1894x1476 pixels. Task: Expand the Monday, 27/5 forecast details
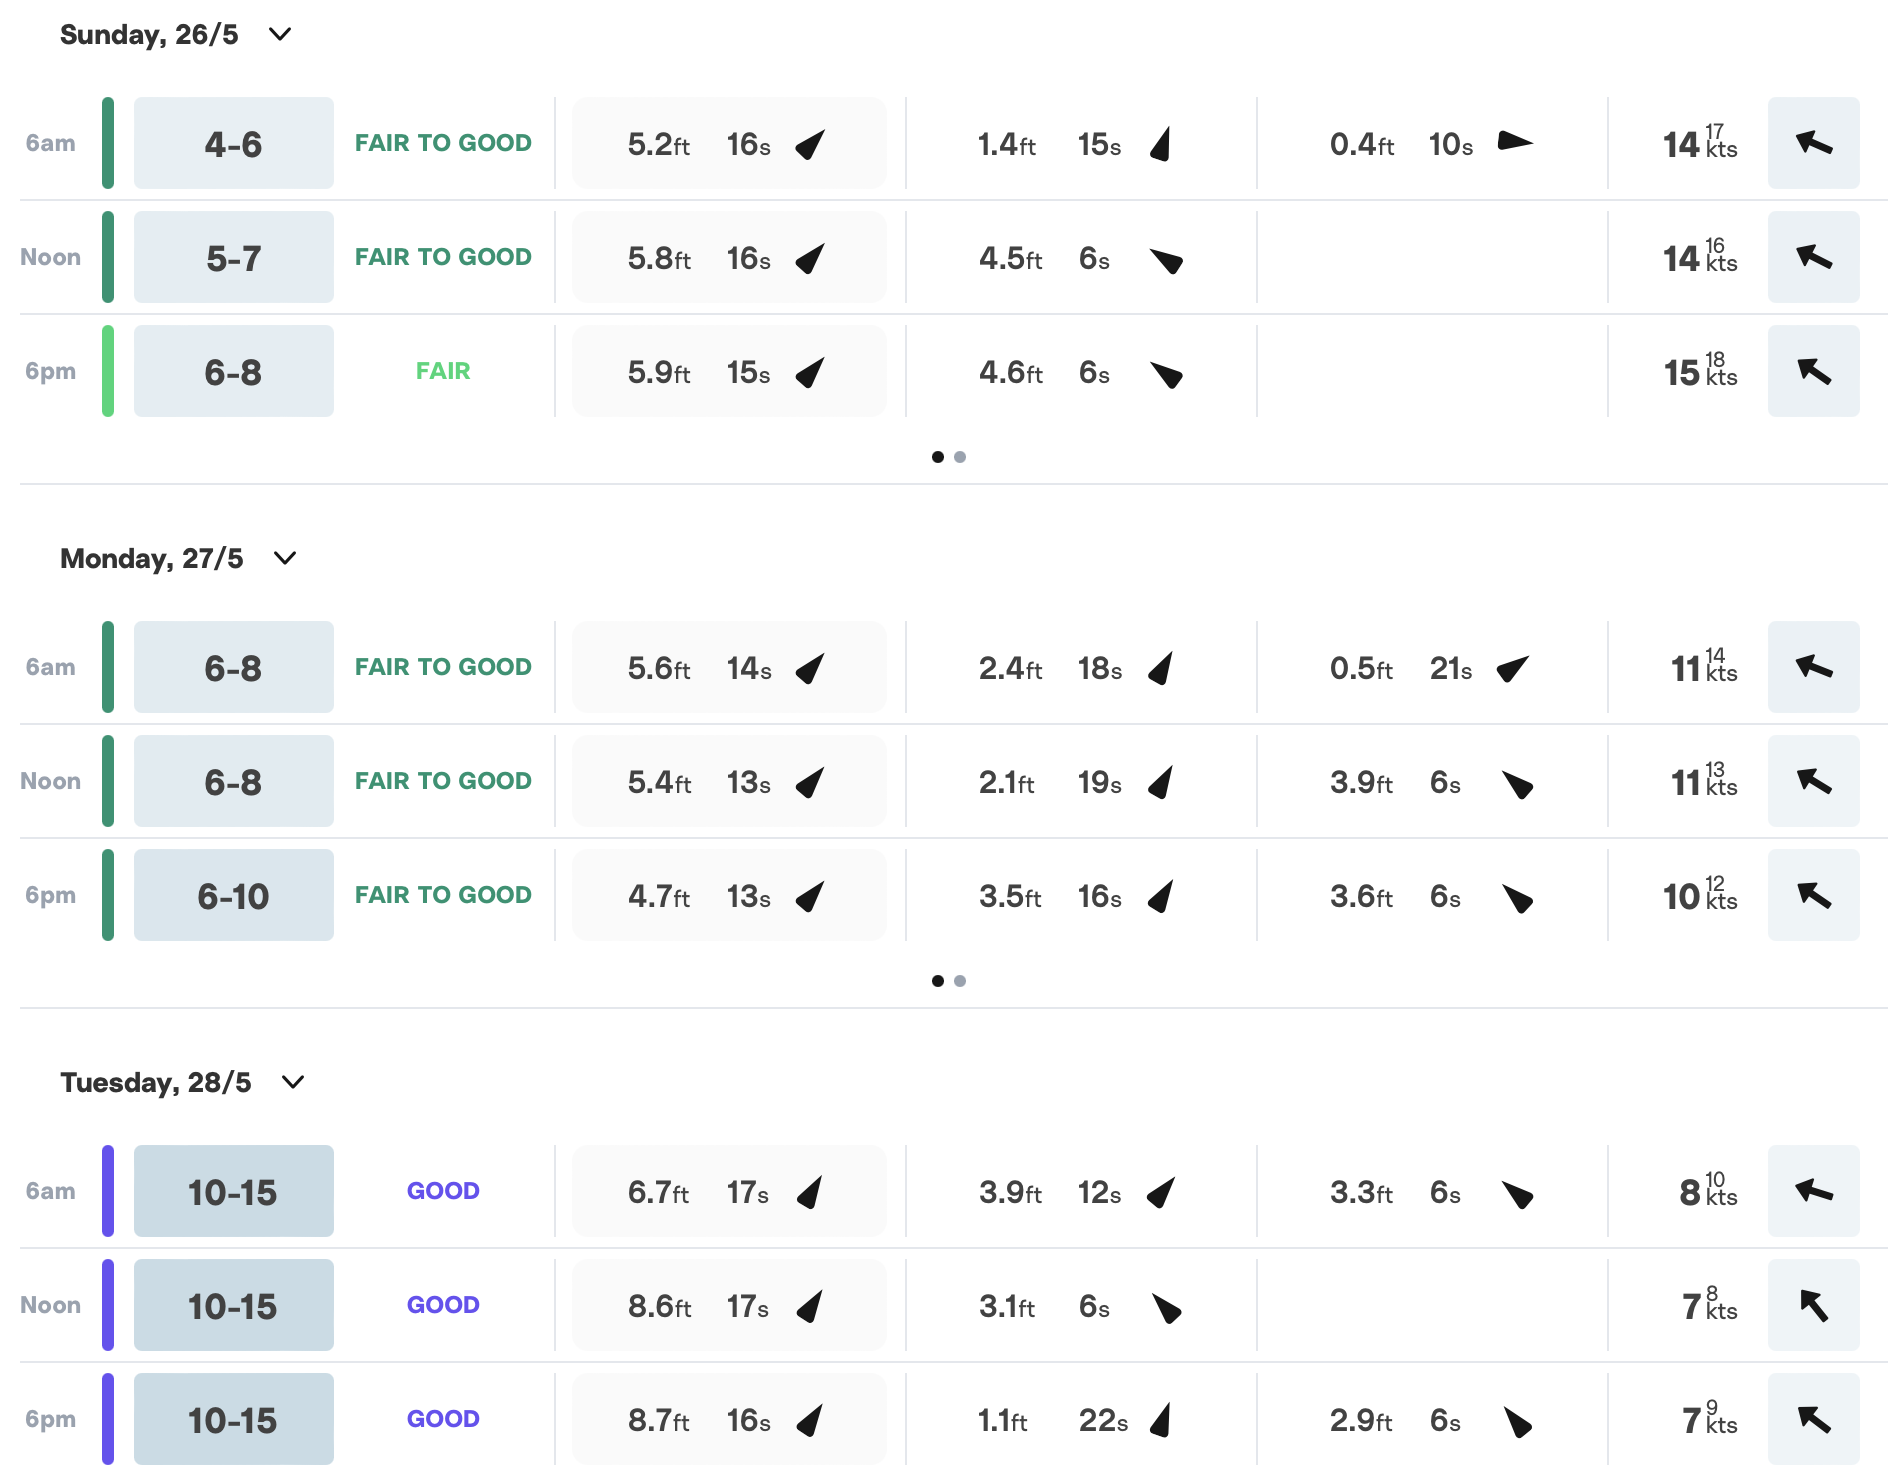coord(283,559)
